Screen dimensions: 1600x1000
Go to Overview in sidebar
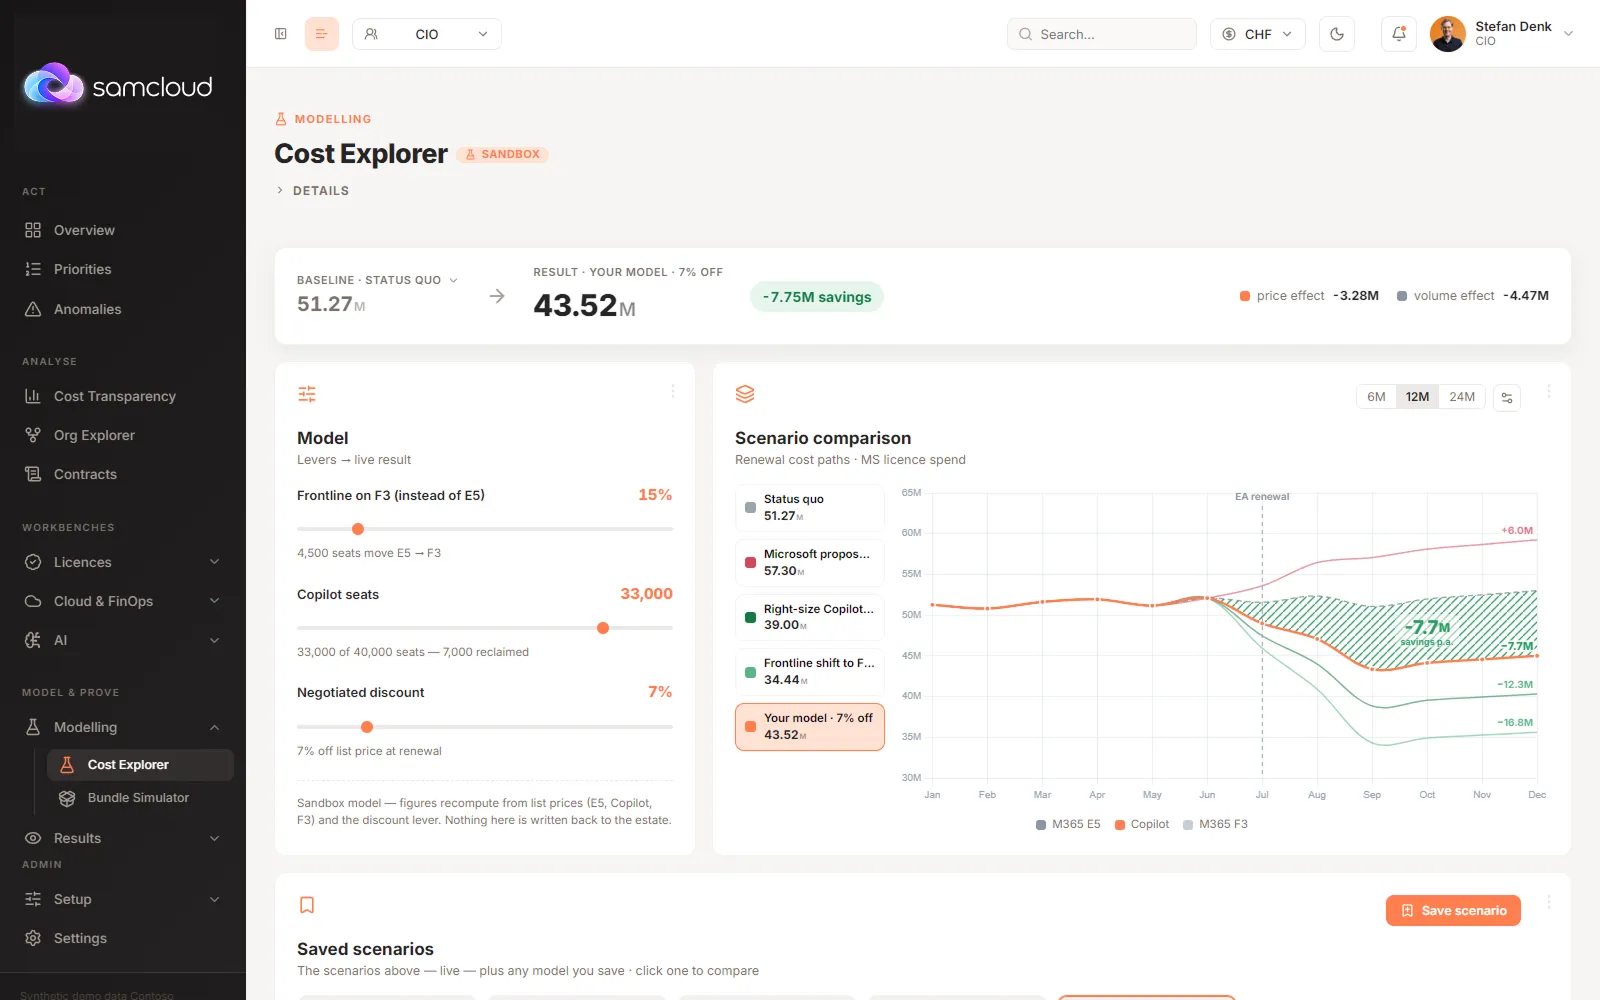122,230
